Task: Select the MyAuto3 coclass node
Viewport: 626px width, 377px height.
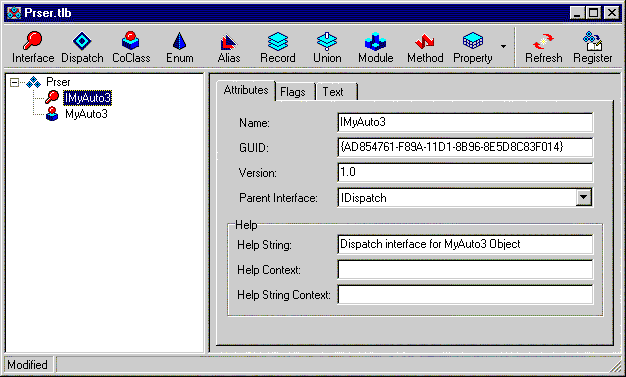Action: pos(86,114)
